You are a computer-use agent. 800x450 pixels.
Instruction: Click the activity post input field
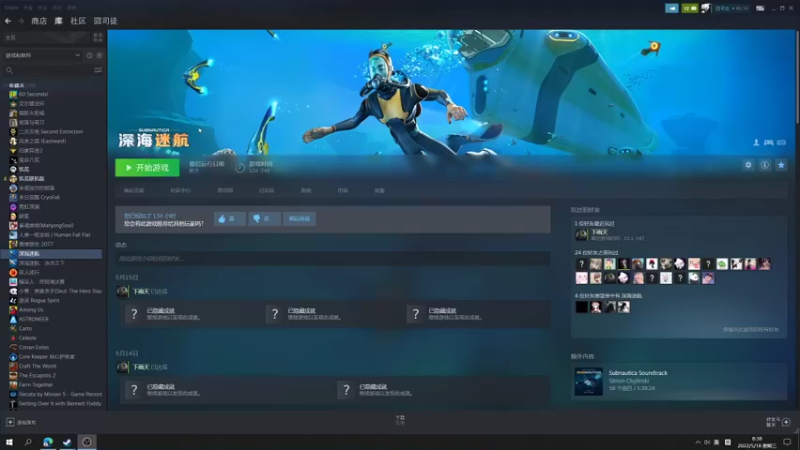click(x=333, y=258)
